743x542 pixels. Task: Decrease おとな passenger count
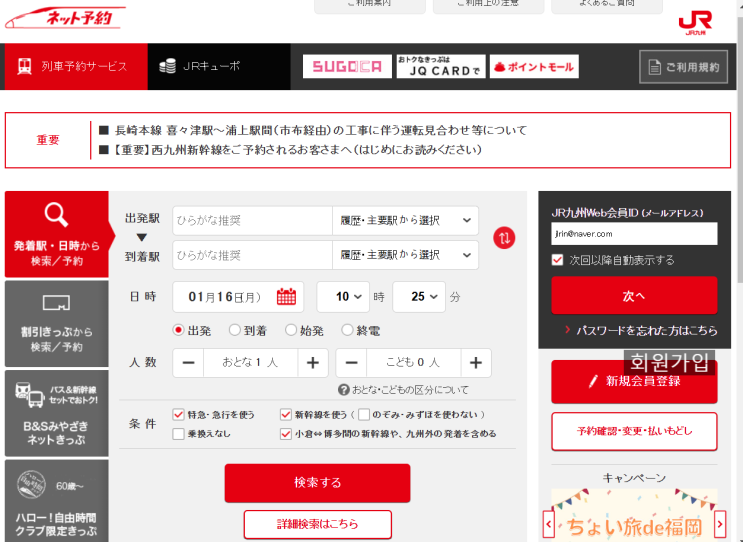tap(189, 363)
